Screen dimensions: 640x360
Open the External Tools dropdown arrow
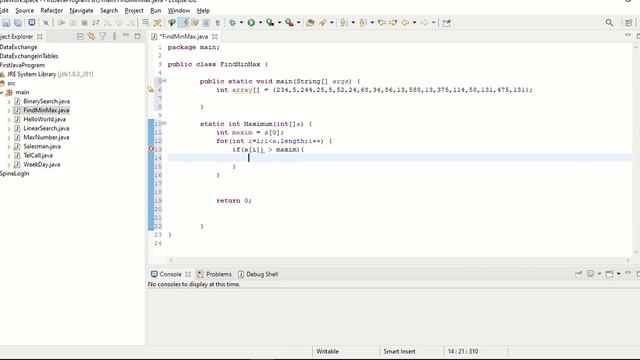pos(298,23)
